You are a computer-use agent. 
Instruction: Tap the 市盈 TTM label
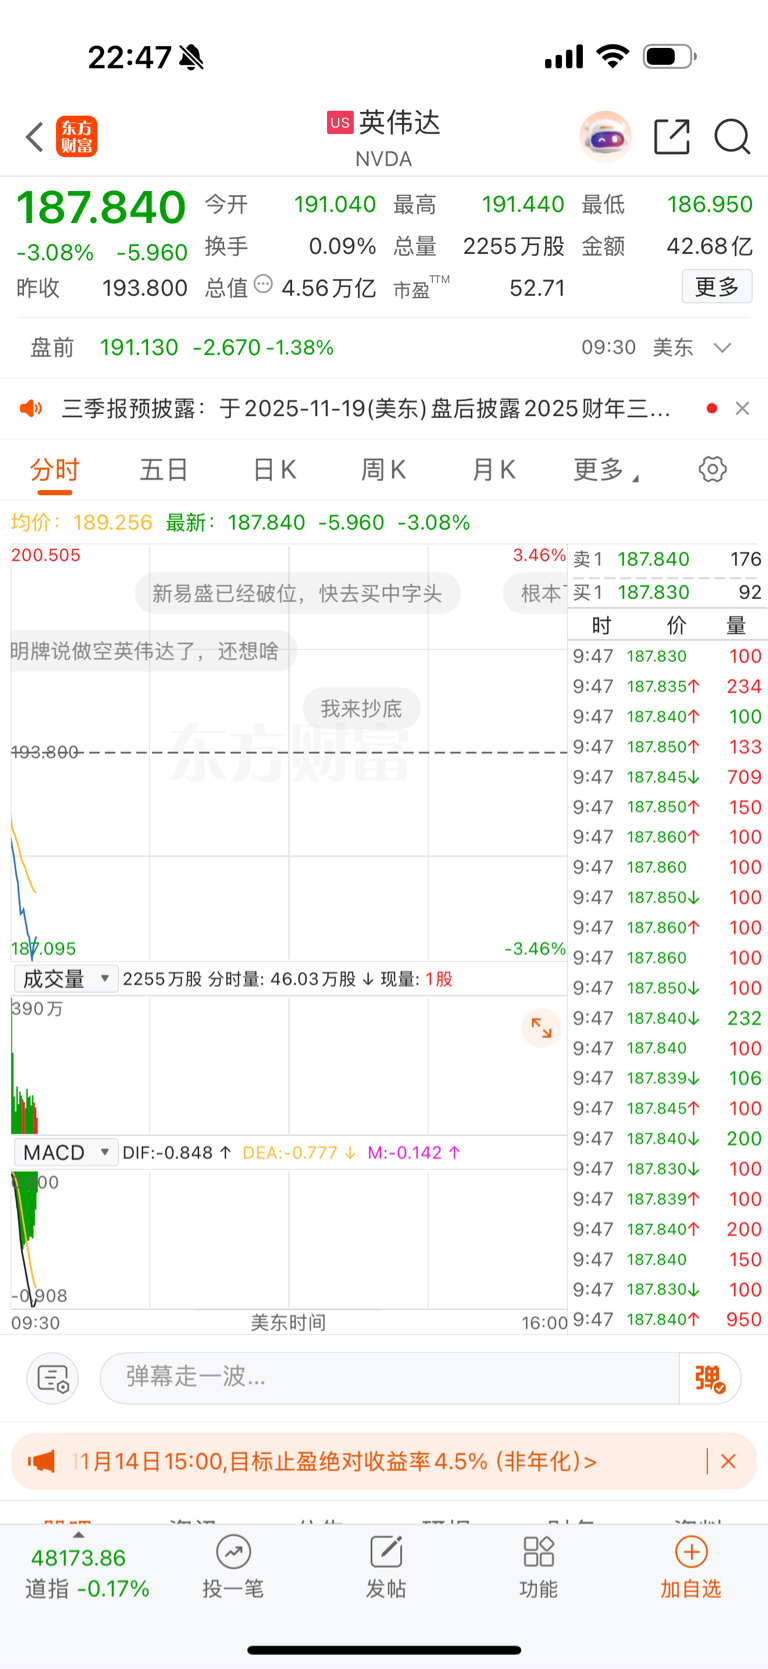(421, 288)
